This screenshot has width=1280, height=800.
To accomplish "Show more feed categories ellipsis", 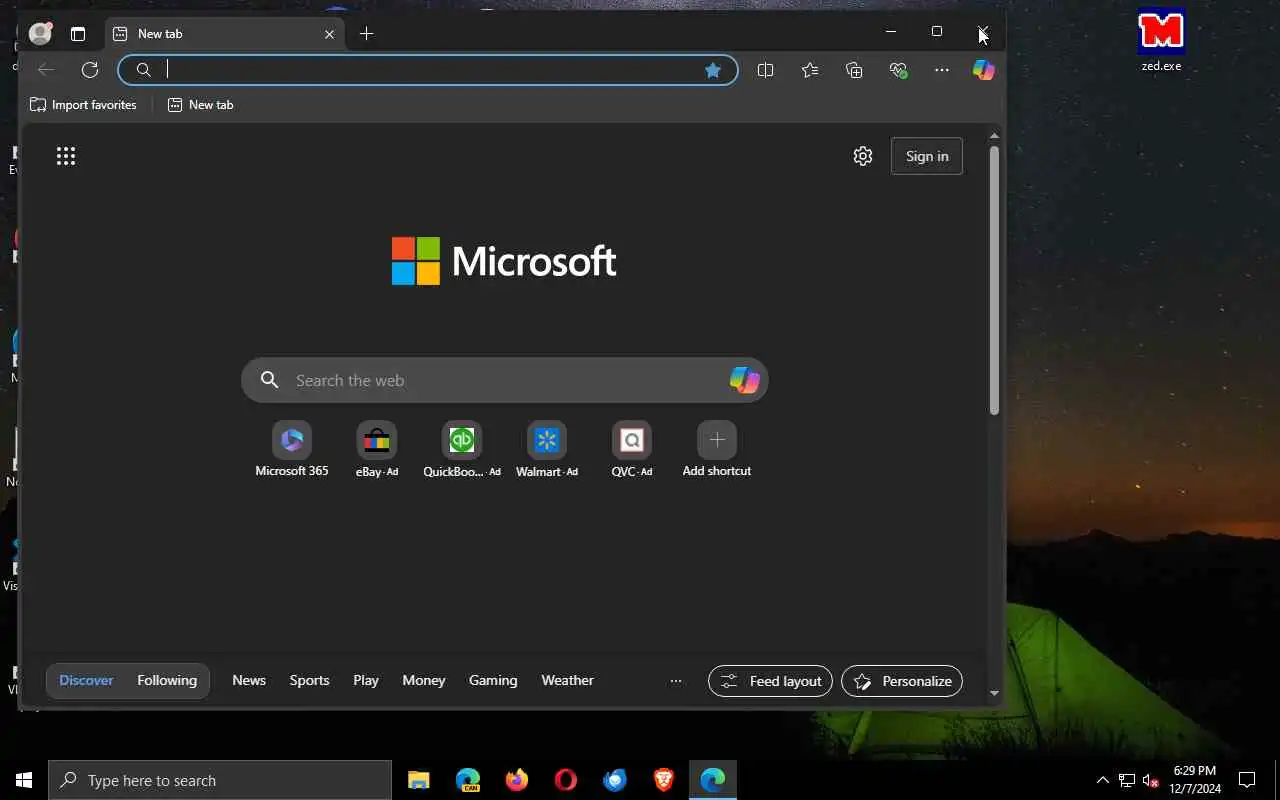I will tap(676, 681).
